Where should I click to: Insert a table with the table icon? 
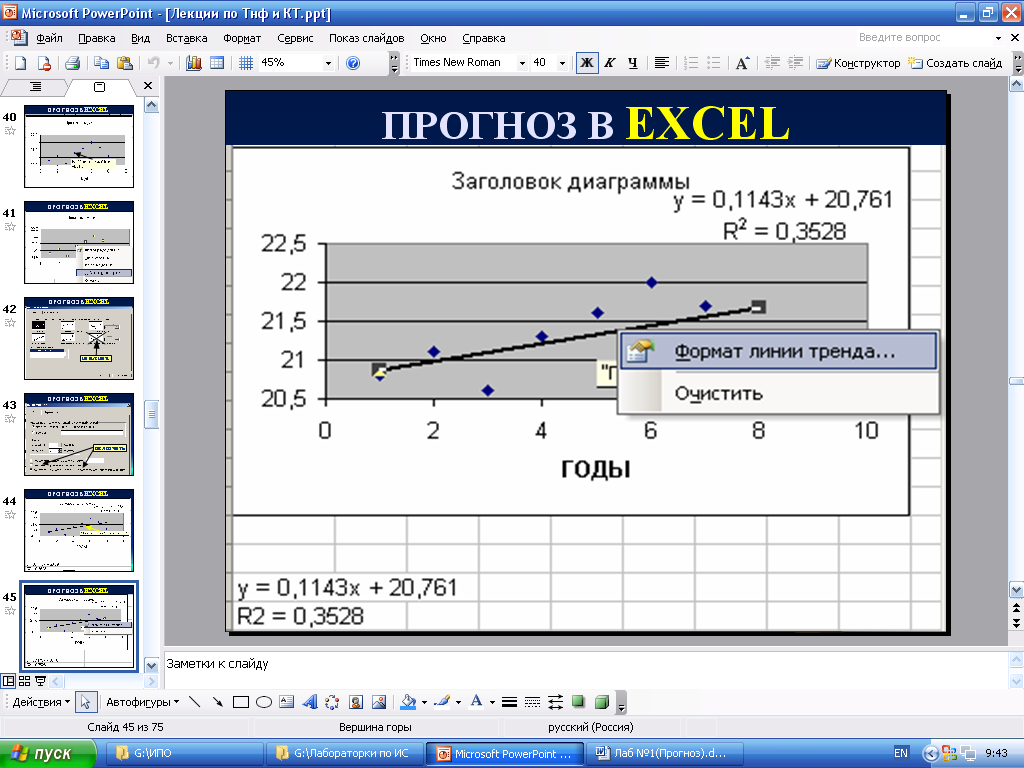[x=217, y=63]
